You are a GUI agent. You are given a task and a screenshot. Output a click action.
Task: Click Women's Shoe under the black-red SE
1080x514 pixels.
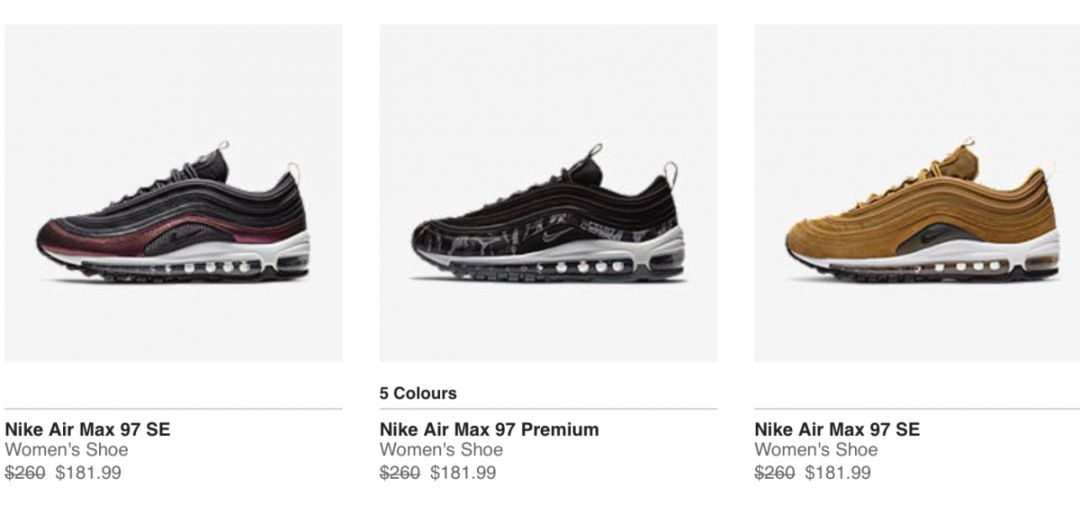(66, 450)
